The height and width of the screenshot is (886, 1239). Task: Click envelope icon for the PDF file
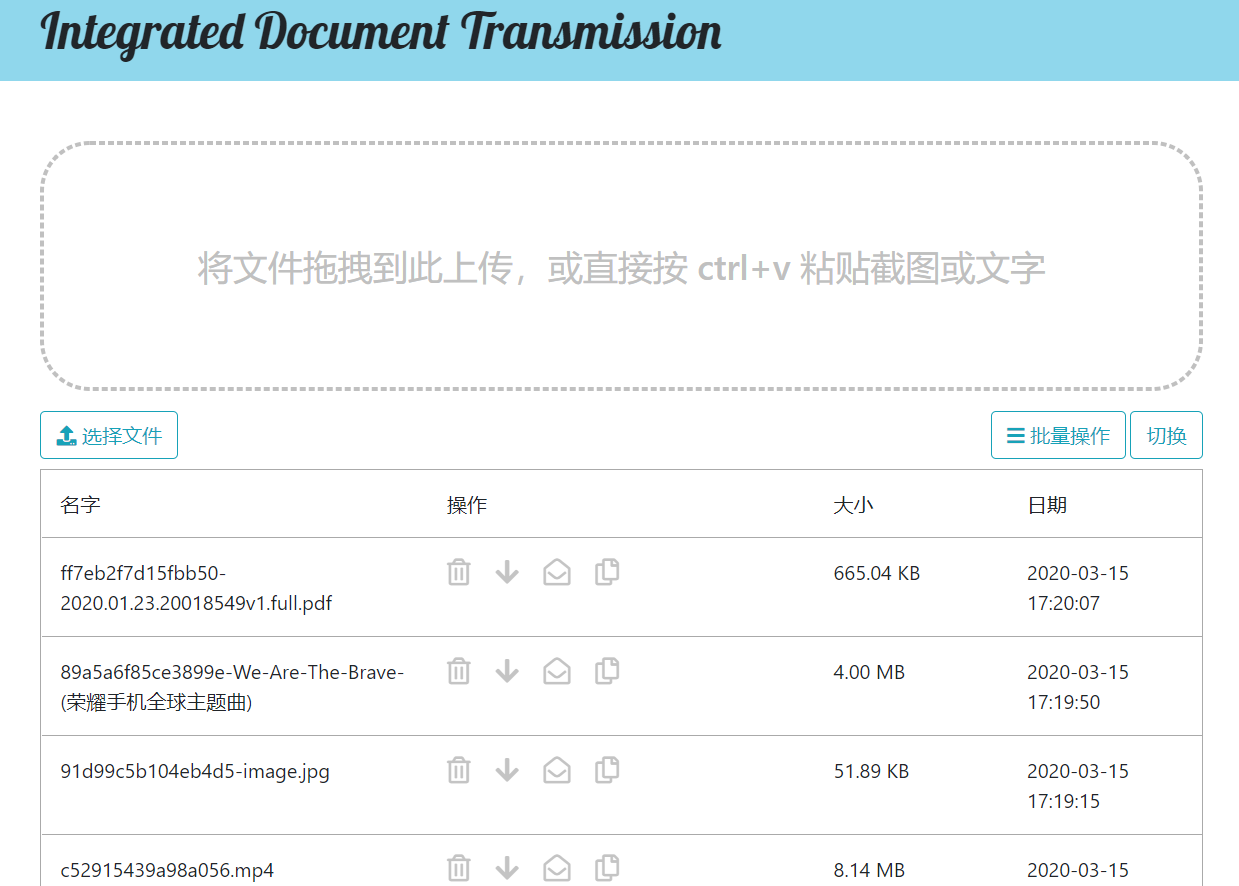pyautogui.click(x=557, y=572)
